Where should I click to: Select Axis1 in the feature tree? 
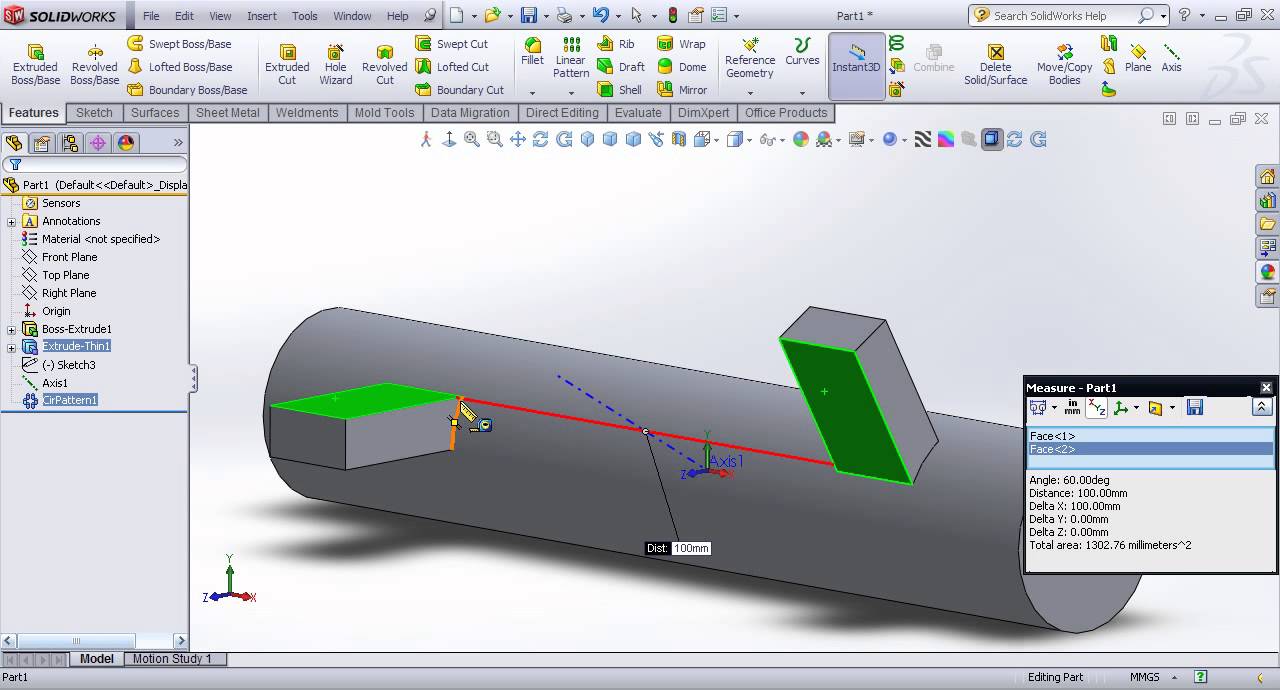pyautogui.click(x=55, y=383)
